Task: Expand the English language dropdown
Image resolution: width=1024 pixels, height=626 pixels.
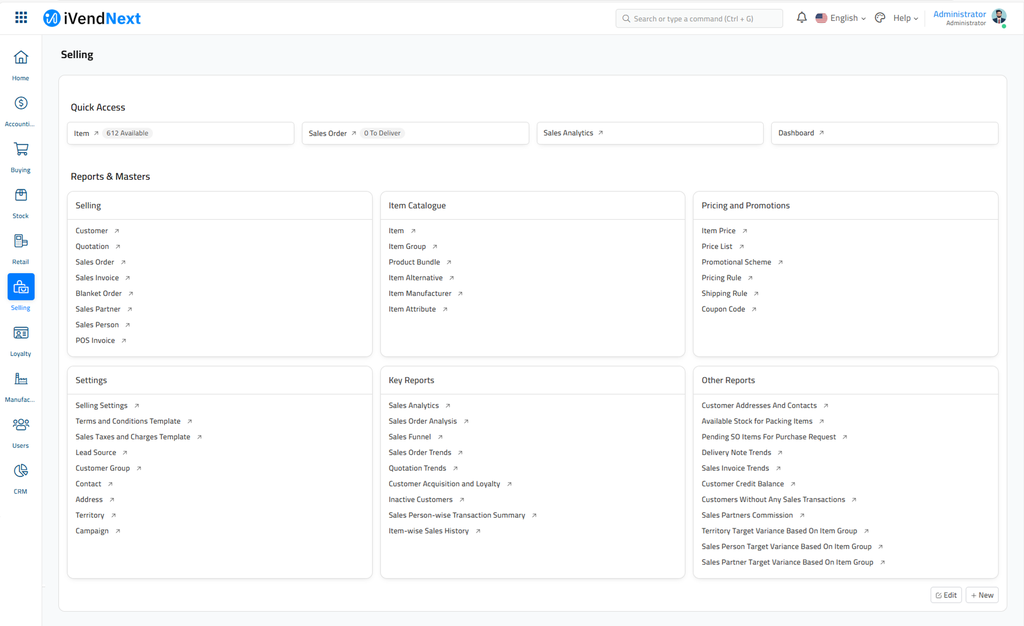Action: (841, 18)
